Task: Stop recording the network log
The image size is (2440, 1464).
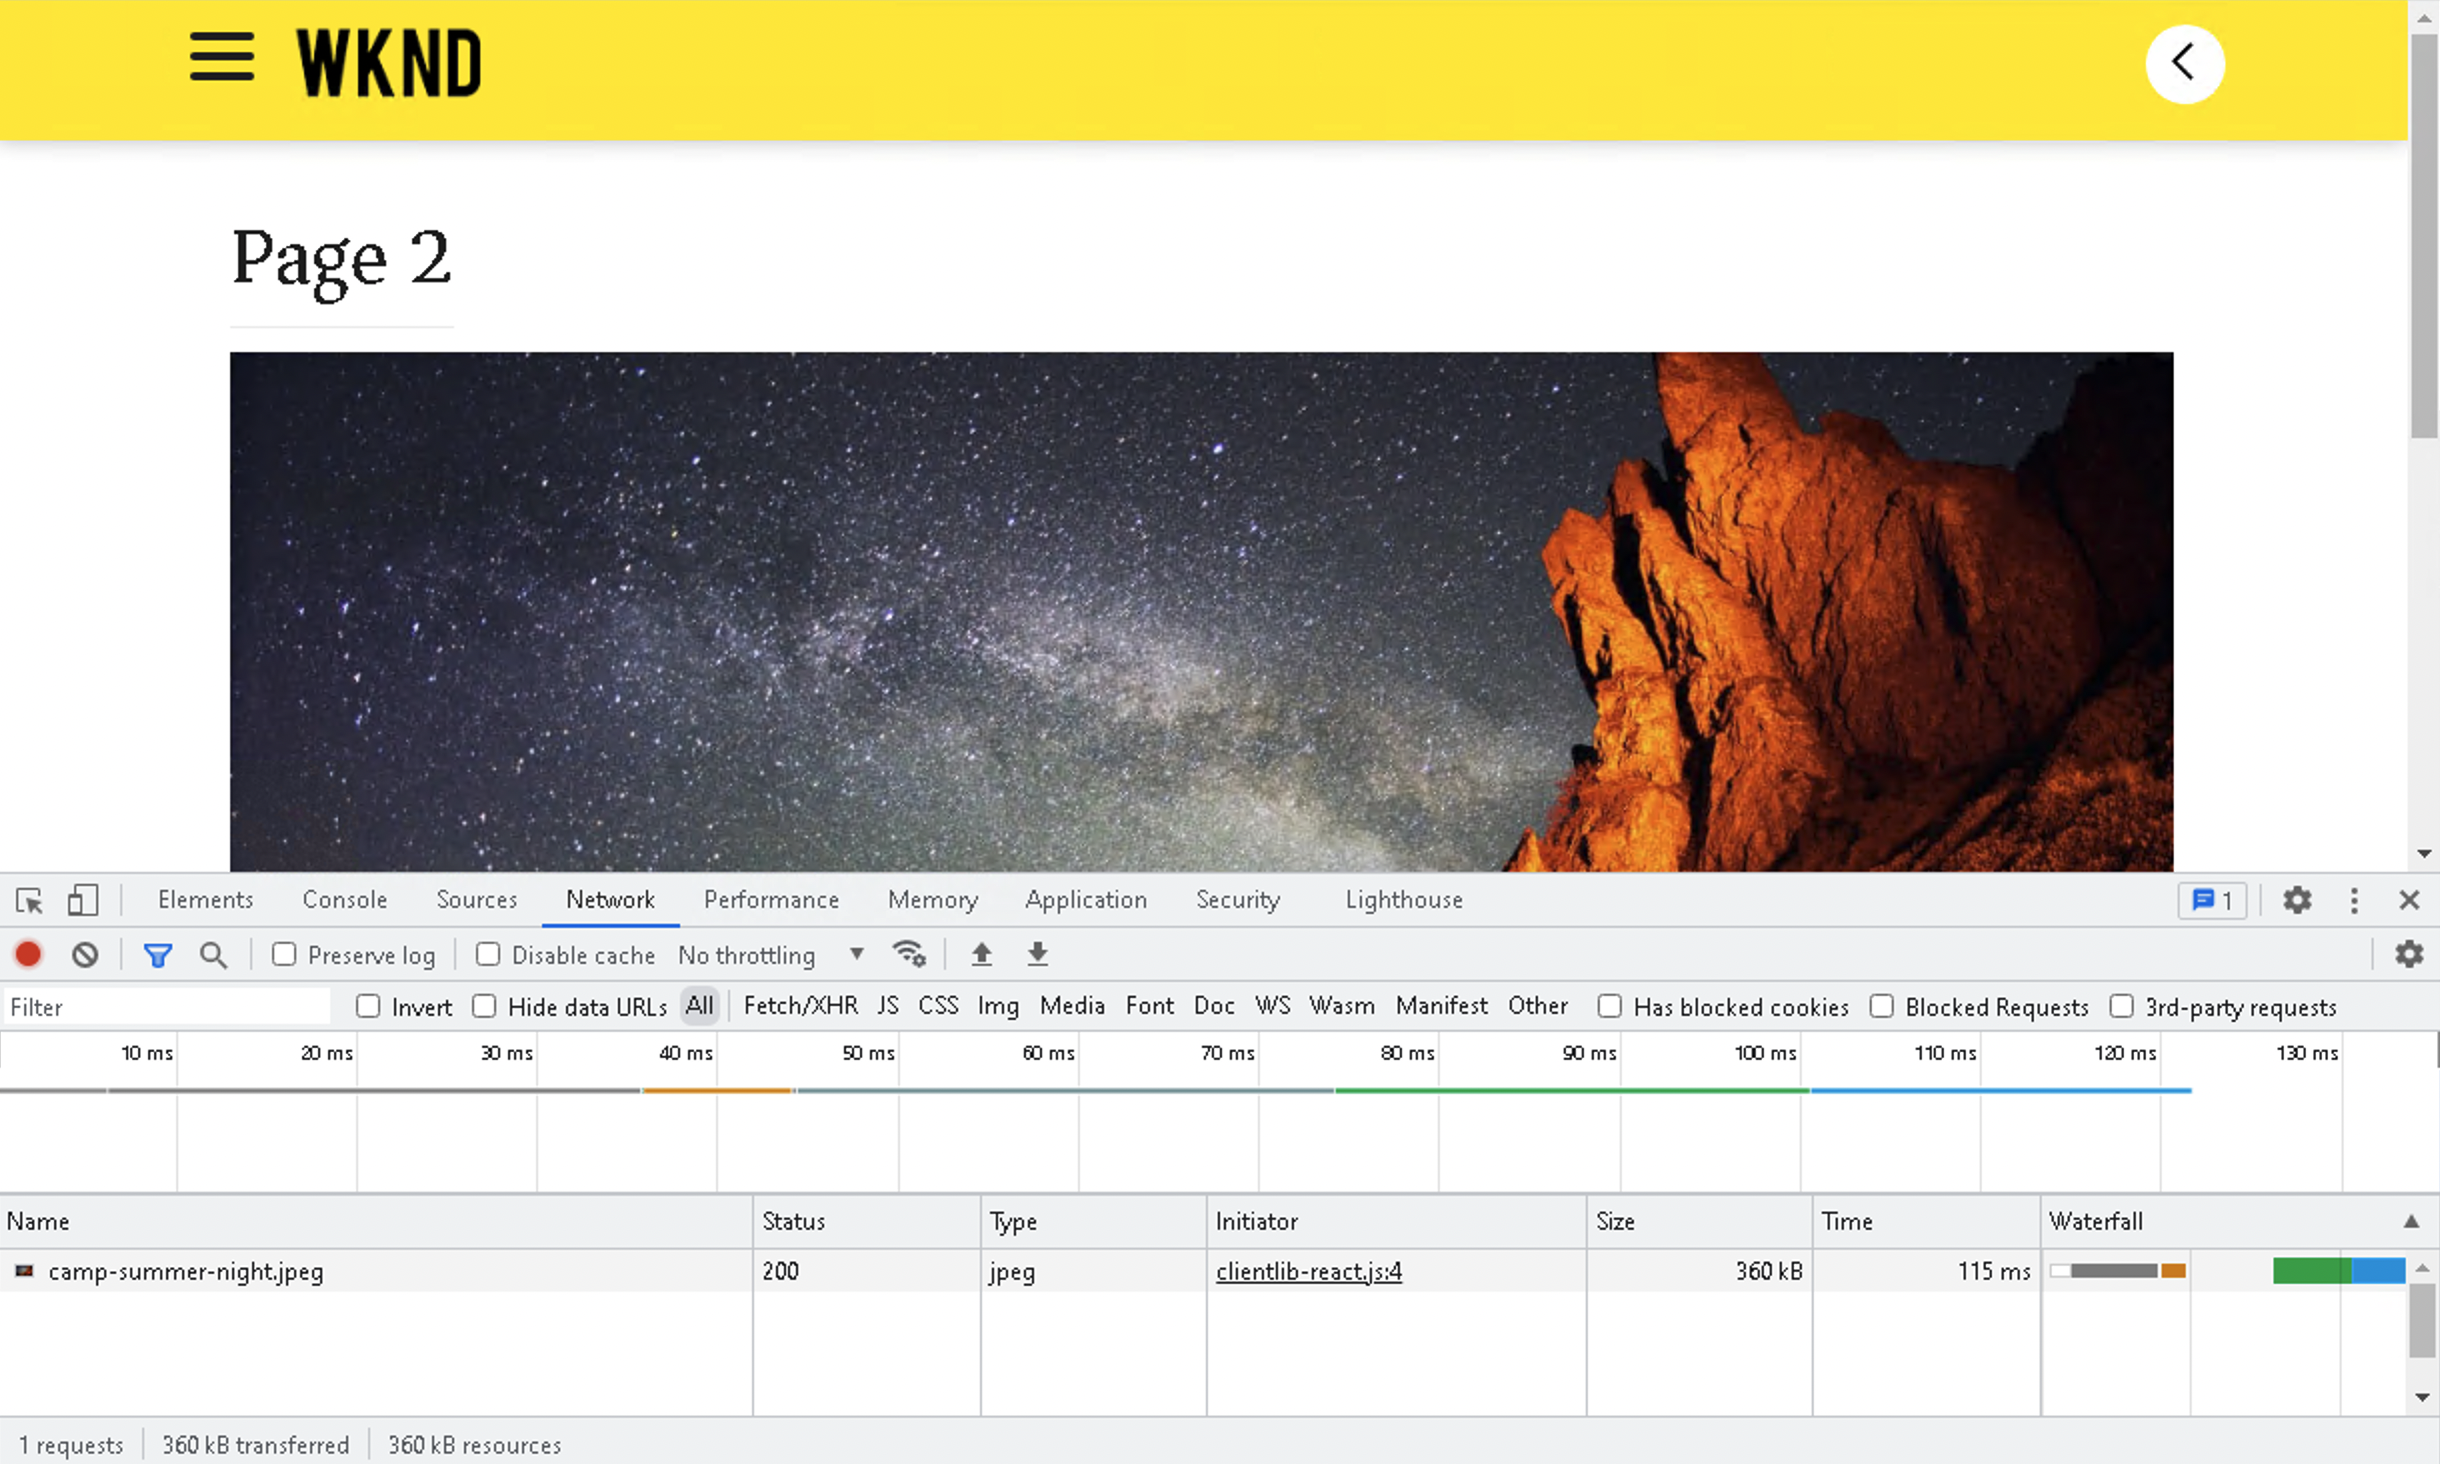Action: click(28, 955)
